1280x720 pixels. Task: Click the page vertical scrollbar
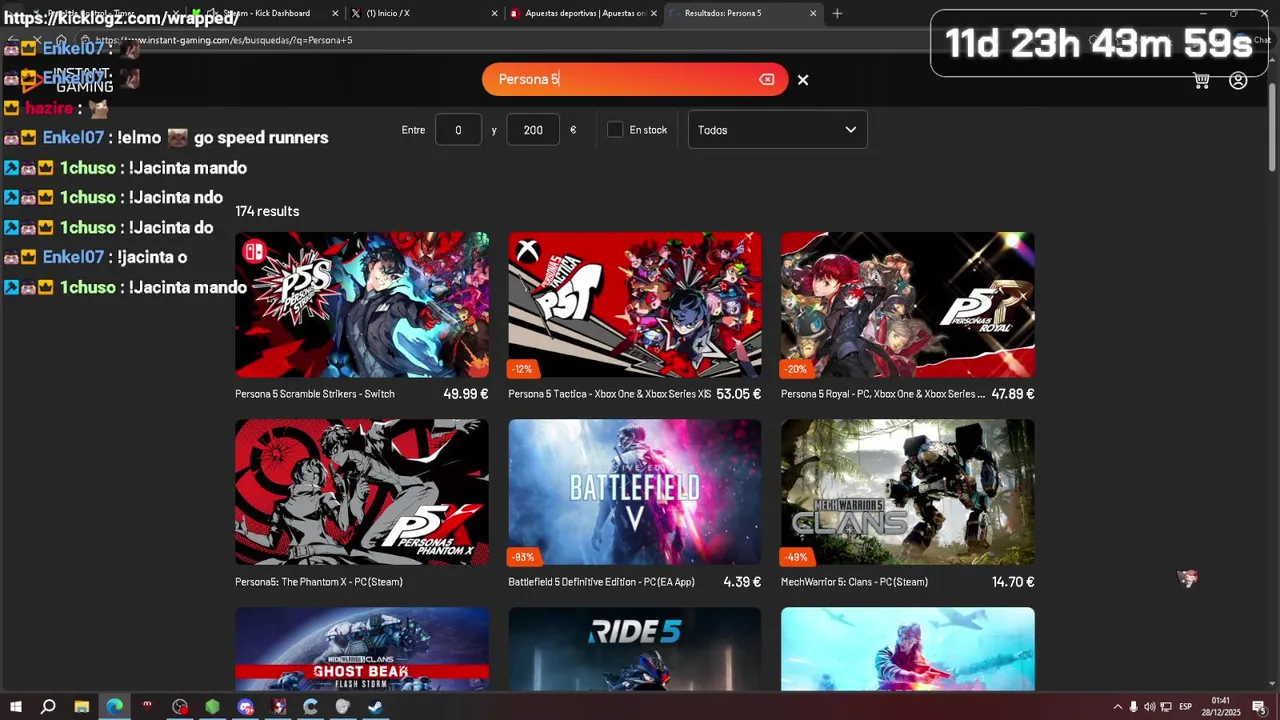[1273, 130]
